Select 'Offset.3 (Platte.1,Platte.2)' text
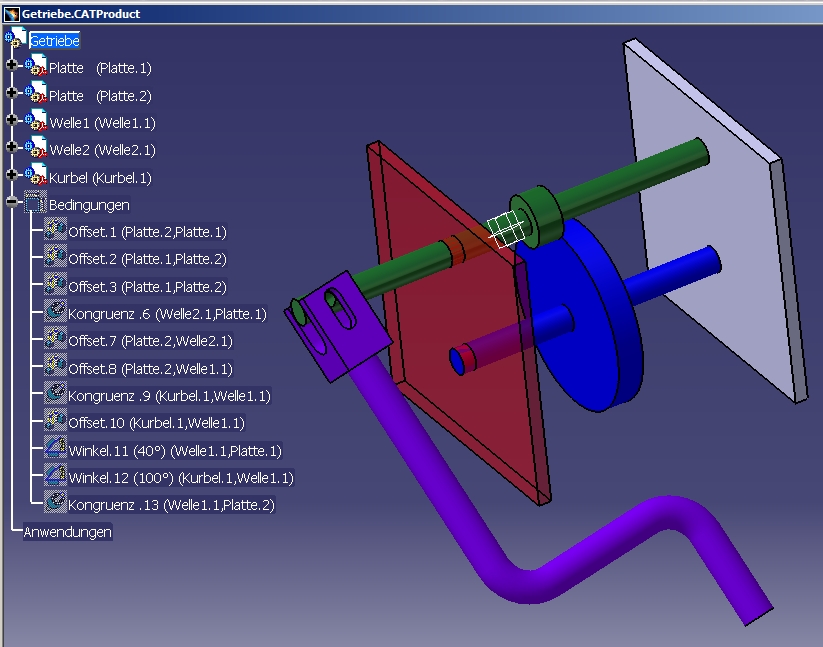Viewport: 823px width, 647px height. coord(147,287)
